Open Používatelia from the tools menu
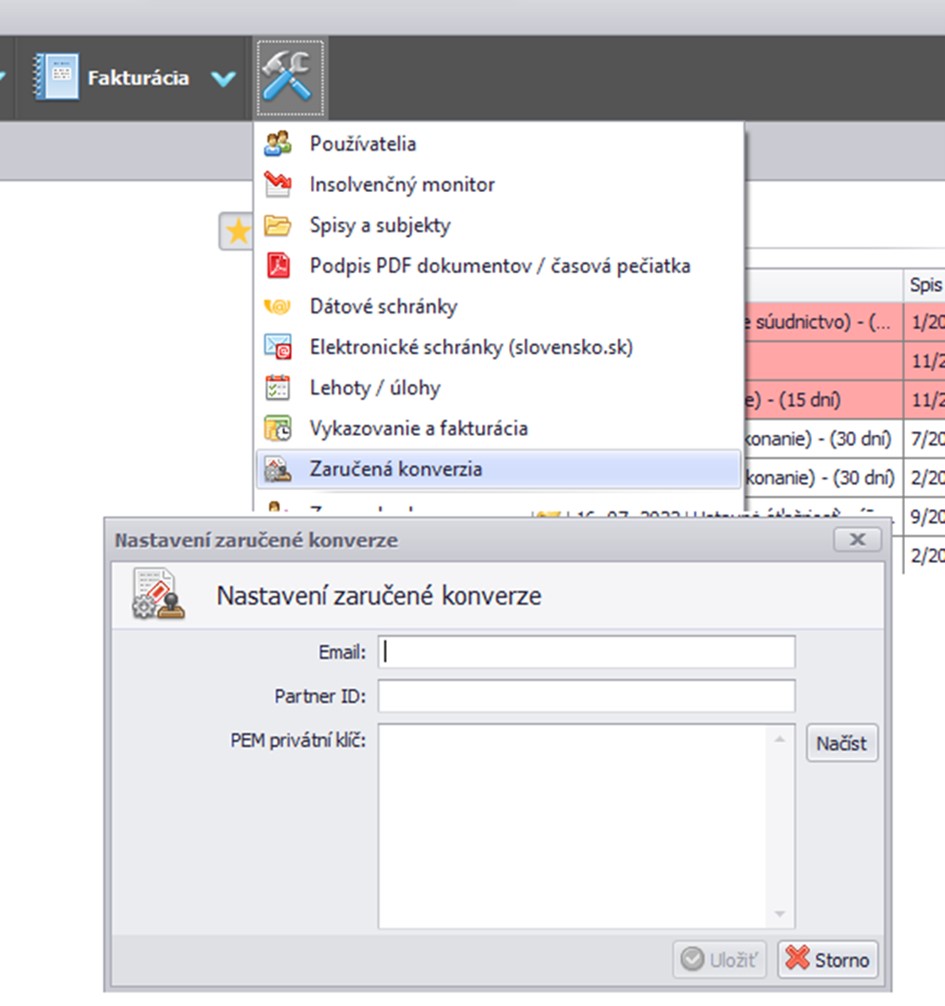 [362, 144]
